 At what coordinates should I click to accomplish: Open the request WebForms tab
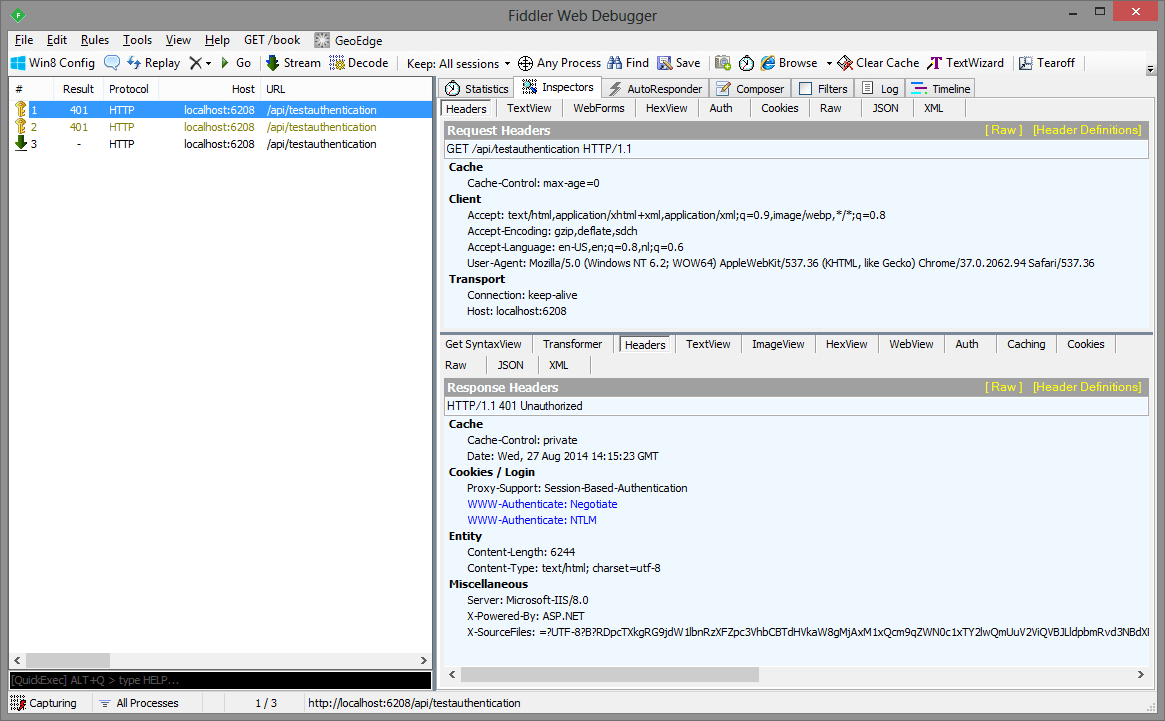coord(599,109)
